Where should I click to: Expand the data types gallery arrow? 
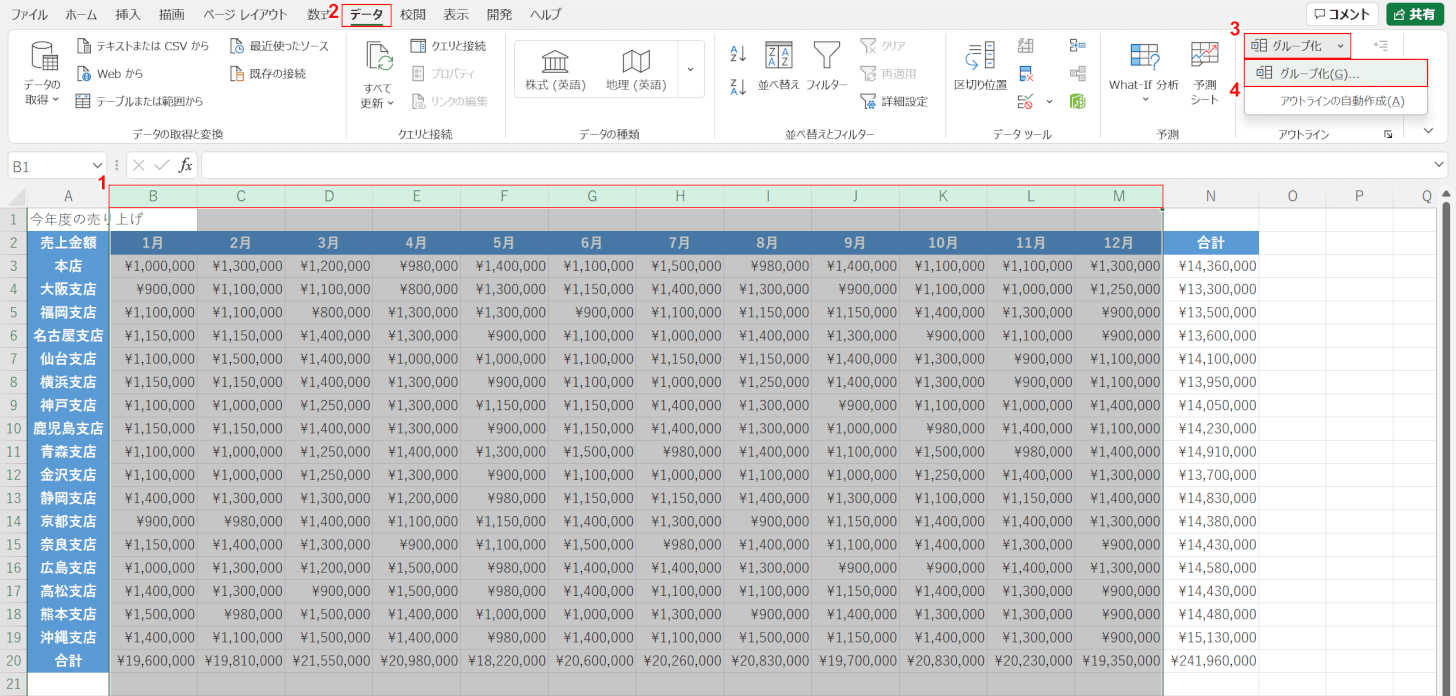[690, 69]
